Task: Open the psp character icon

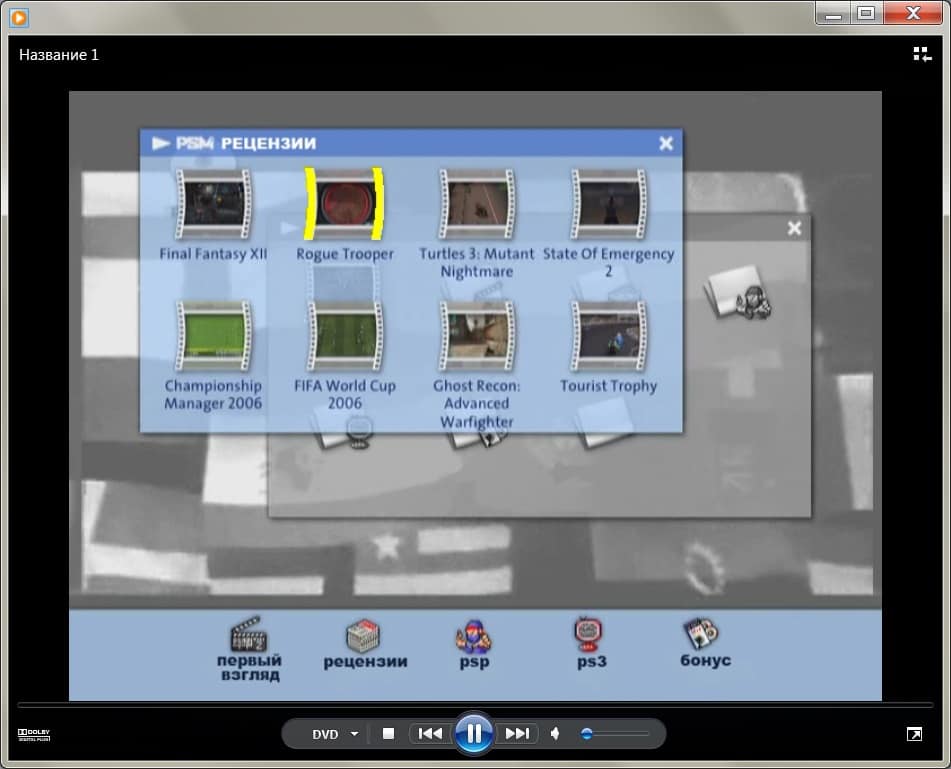Action: point(473,636)
